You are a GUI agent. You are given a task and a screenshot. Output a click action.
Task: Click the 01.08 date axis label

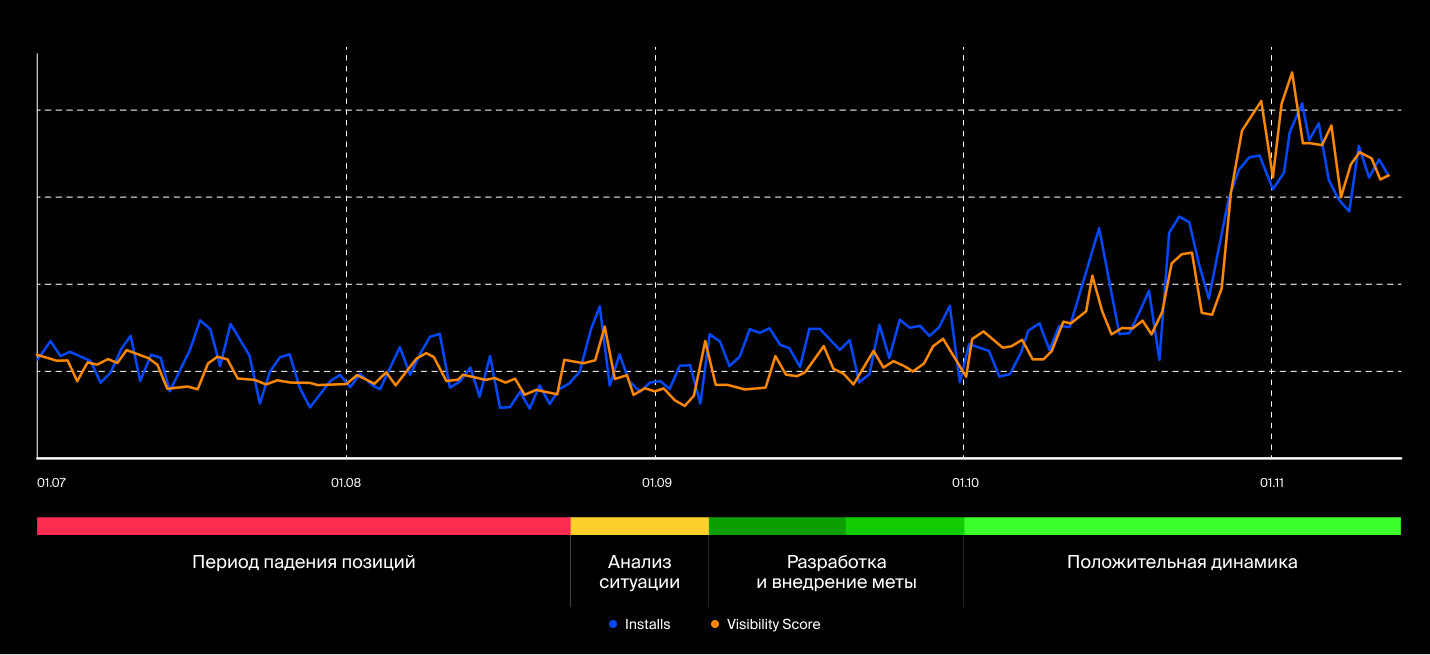pos(346,483)
